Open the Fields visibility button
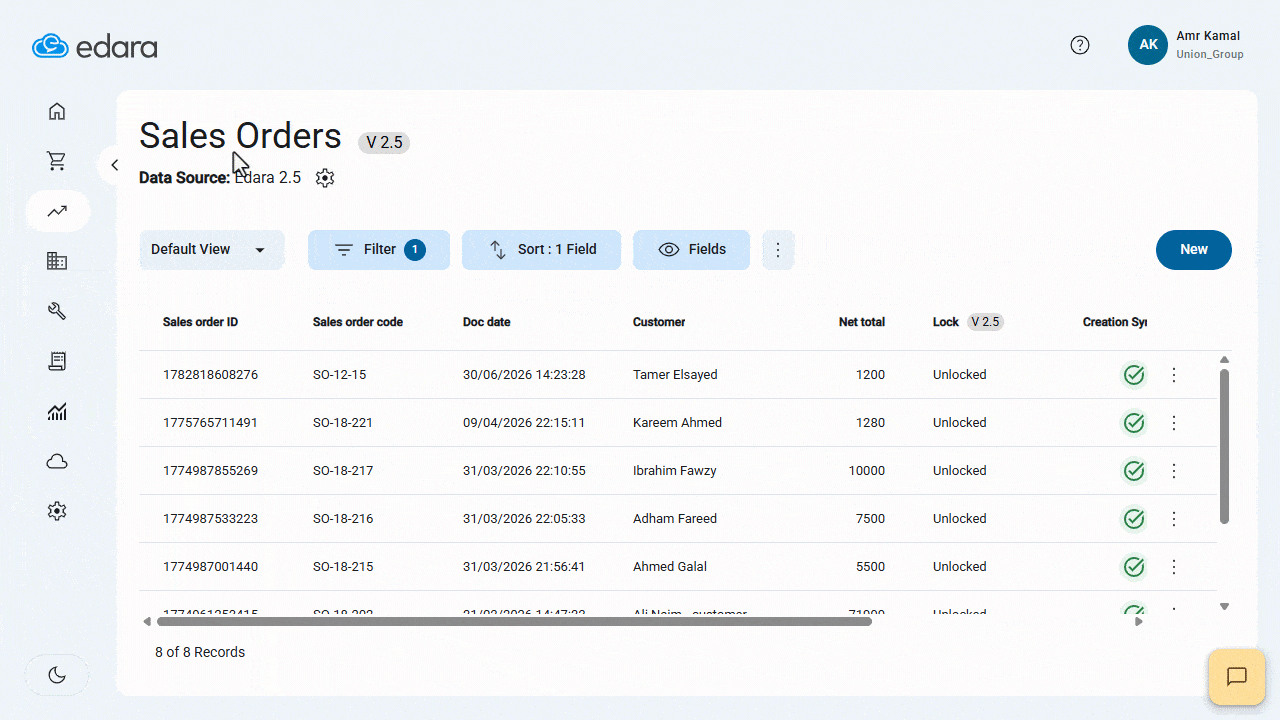1280x720 pixels. [691, 250]
